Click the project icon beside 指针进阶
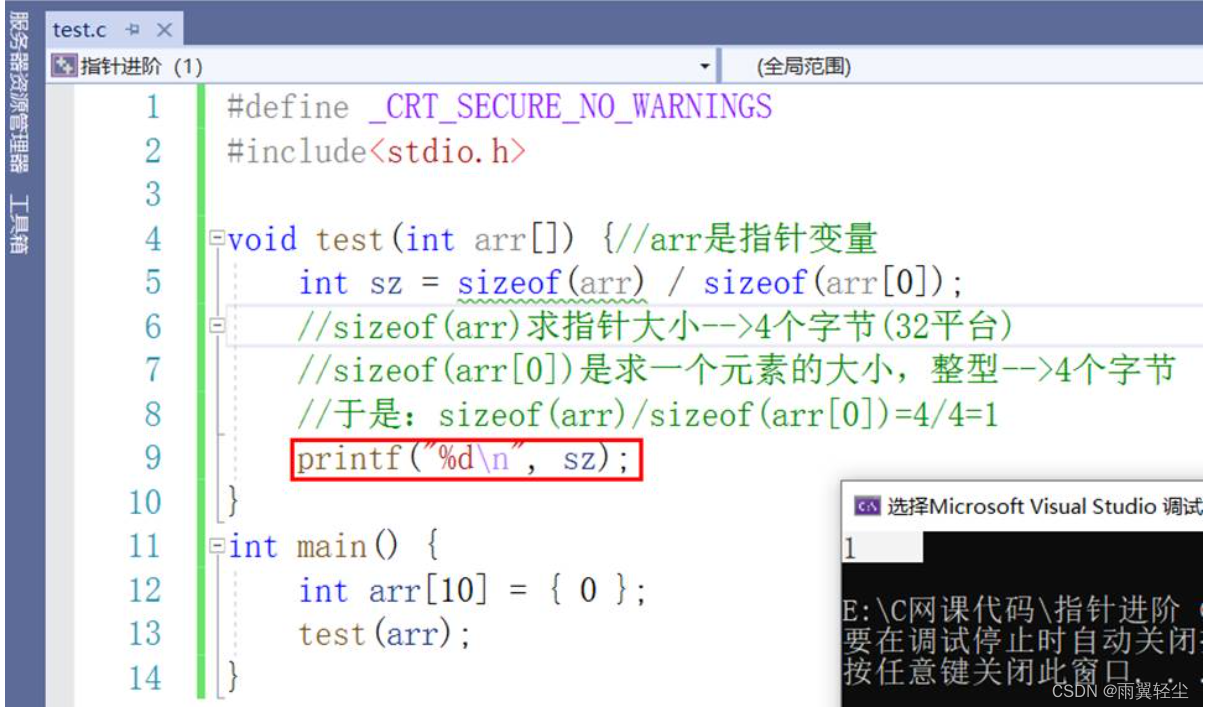 (64, 67)
